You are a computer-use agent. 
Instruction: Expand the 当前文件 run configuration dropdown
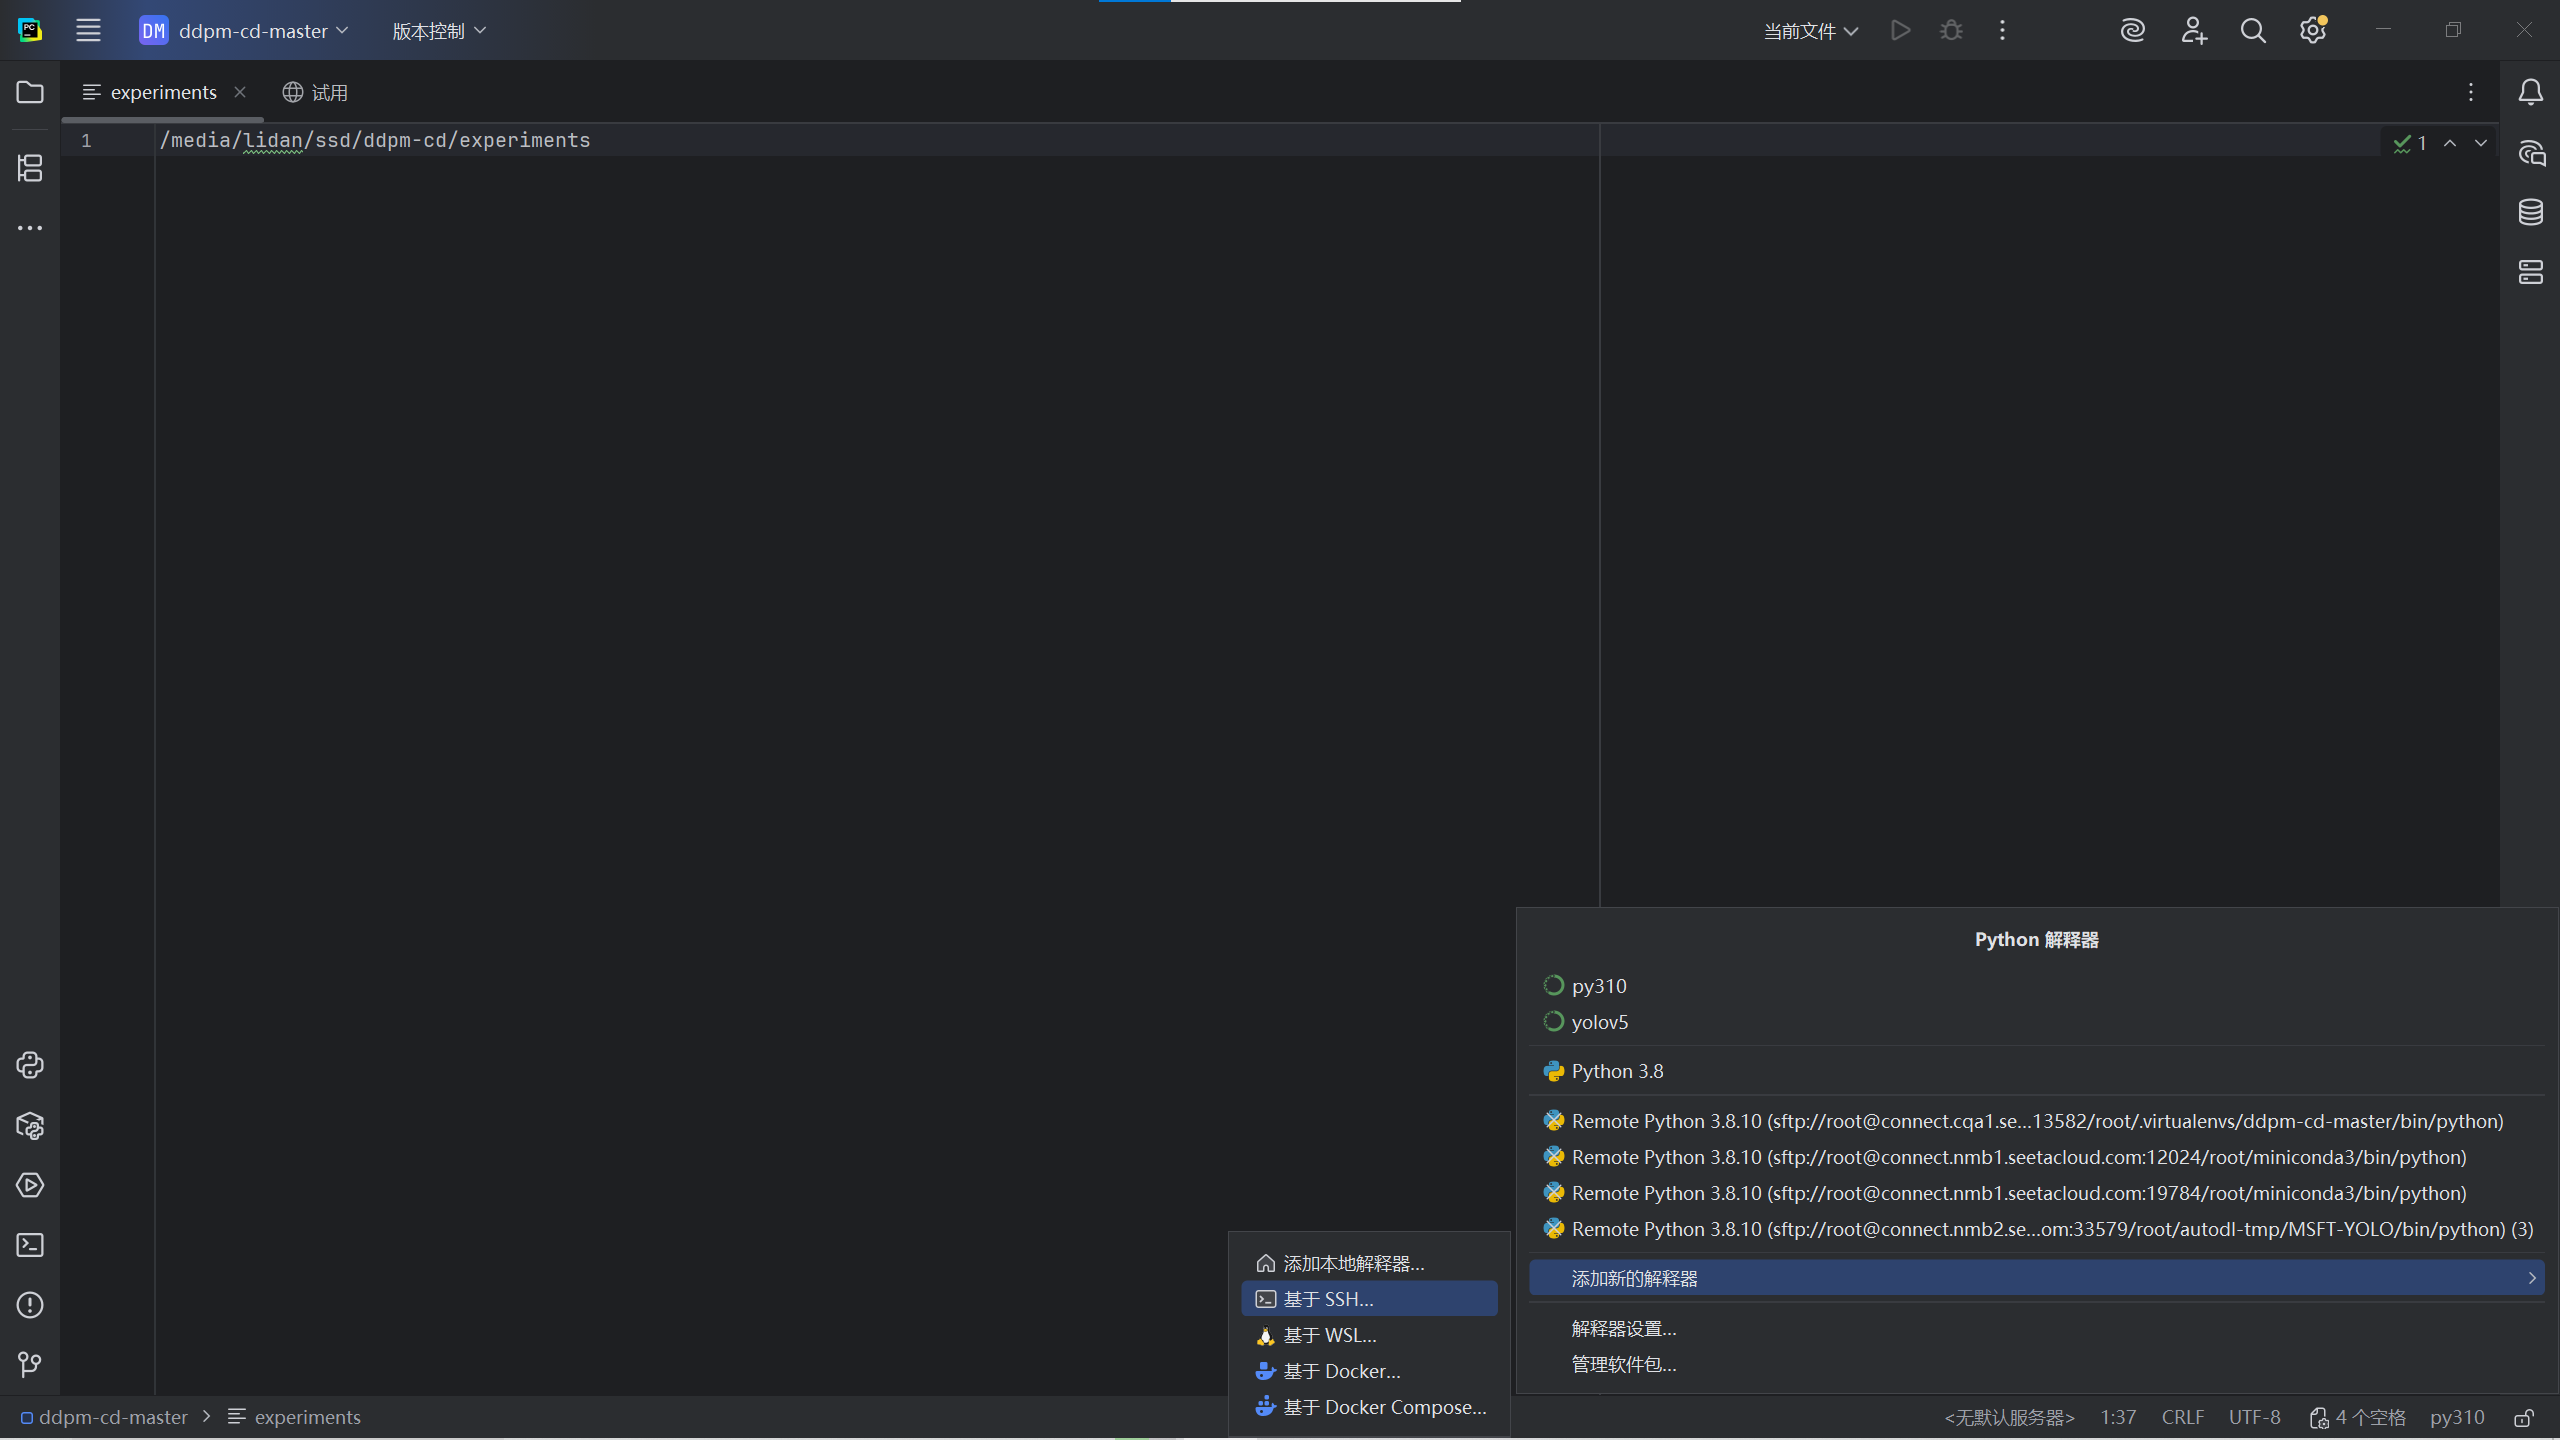pyautogui.click(x=1810, y=31)
